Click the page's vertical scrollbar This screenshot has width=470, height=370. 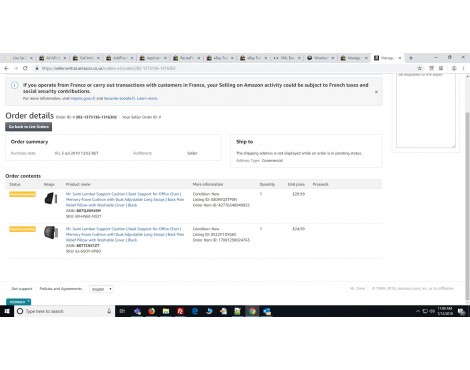467,207
